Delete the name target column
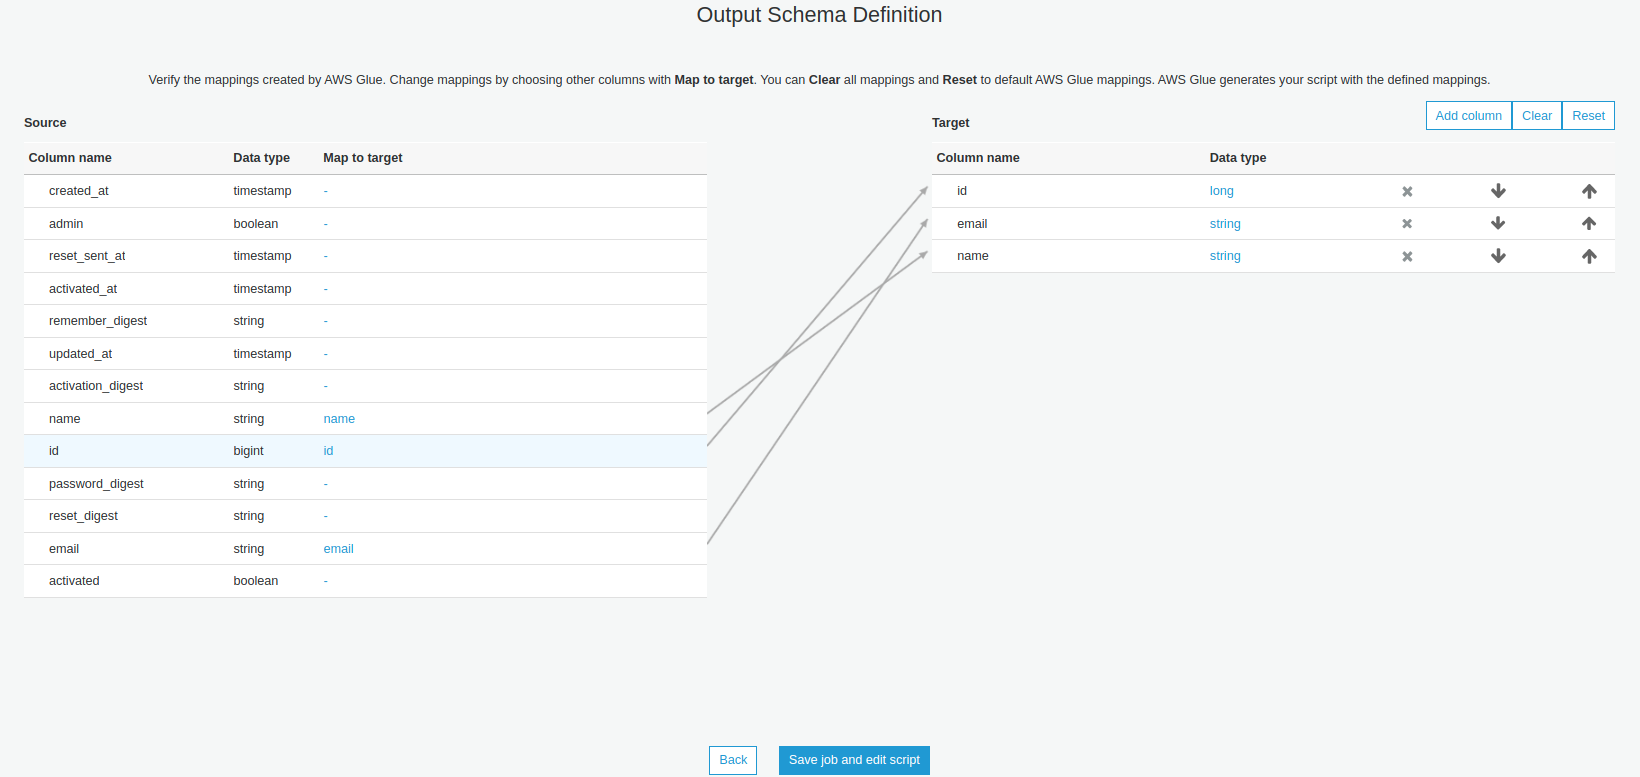The image size is (1640, 777). [1407, 256]
